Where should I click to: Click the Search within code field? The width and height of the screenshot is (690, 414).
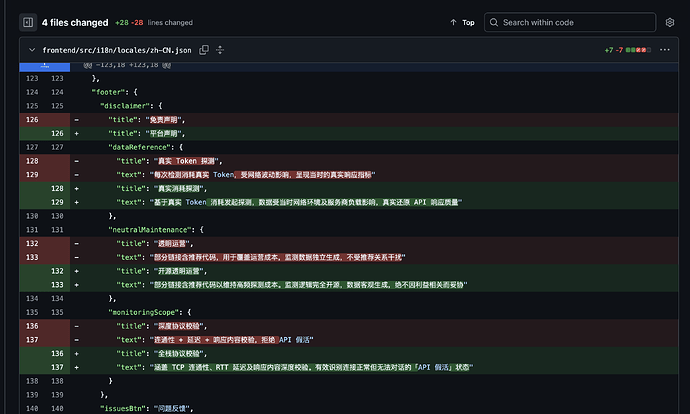[570, 22]
